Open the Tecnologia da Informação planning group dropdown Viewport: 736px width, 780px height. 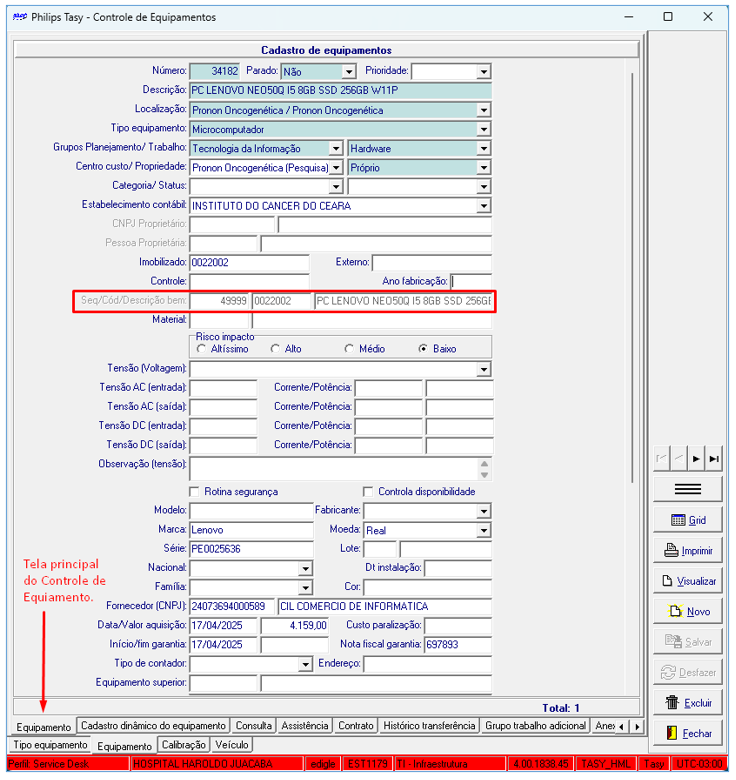pyautogui.click(x=336, y=148)
